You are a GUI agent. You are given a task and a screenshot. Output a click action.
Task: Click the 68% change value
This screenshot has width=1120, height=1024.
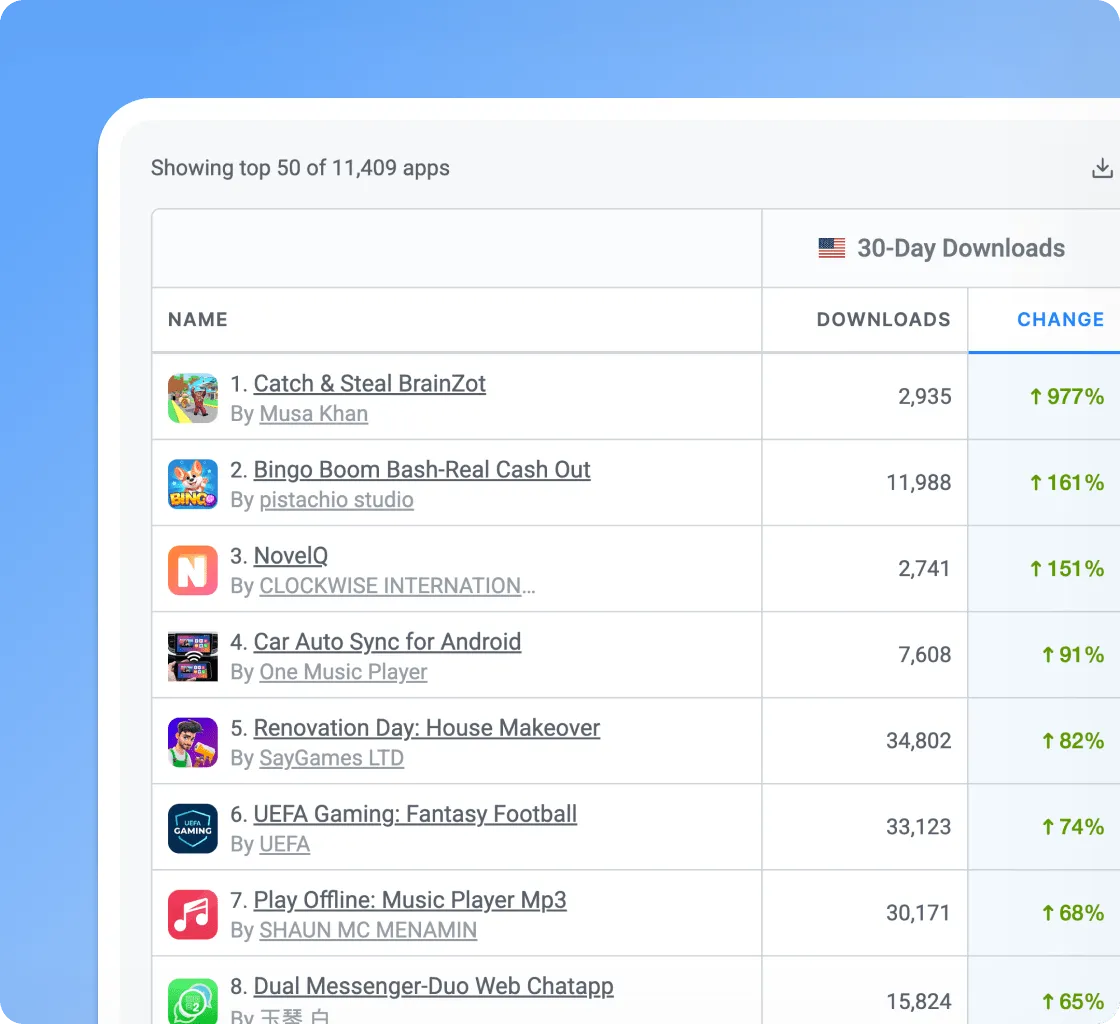1073,913
